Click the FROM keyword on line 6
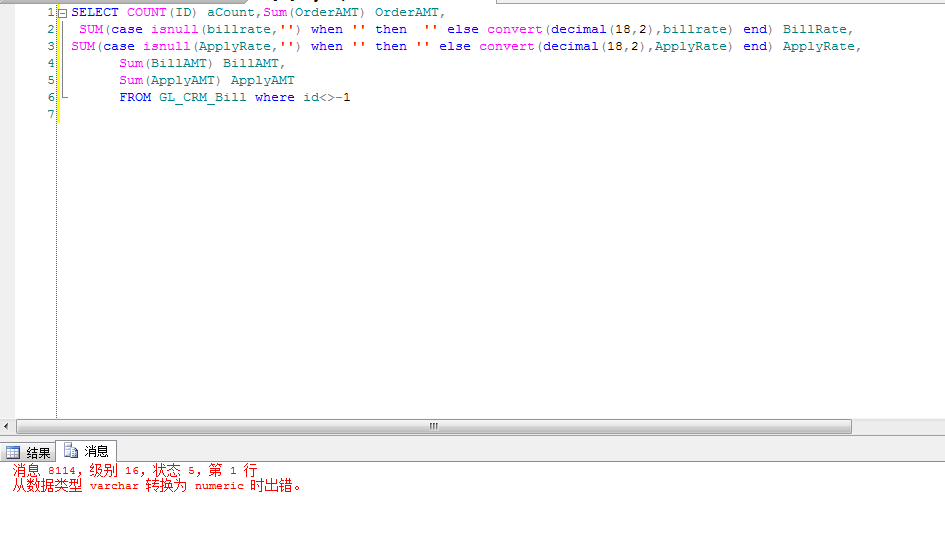 135,97
